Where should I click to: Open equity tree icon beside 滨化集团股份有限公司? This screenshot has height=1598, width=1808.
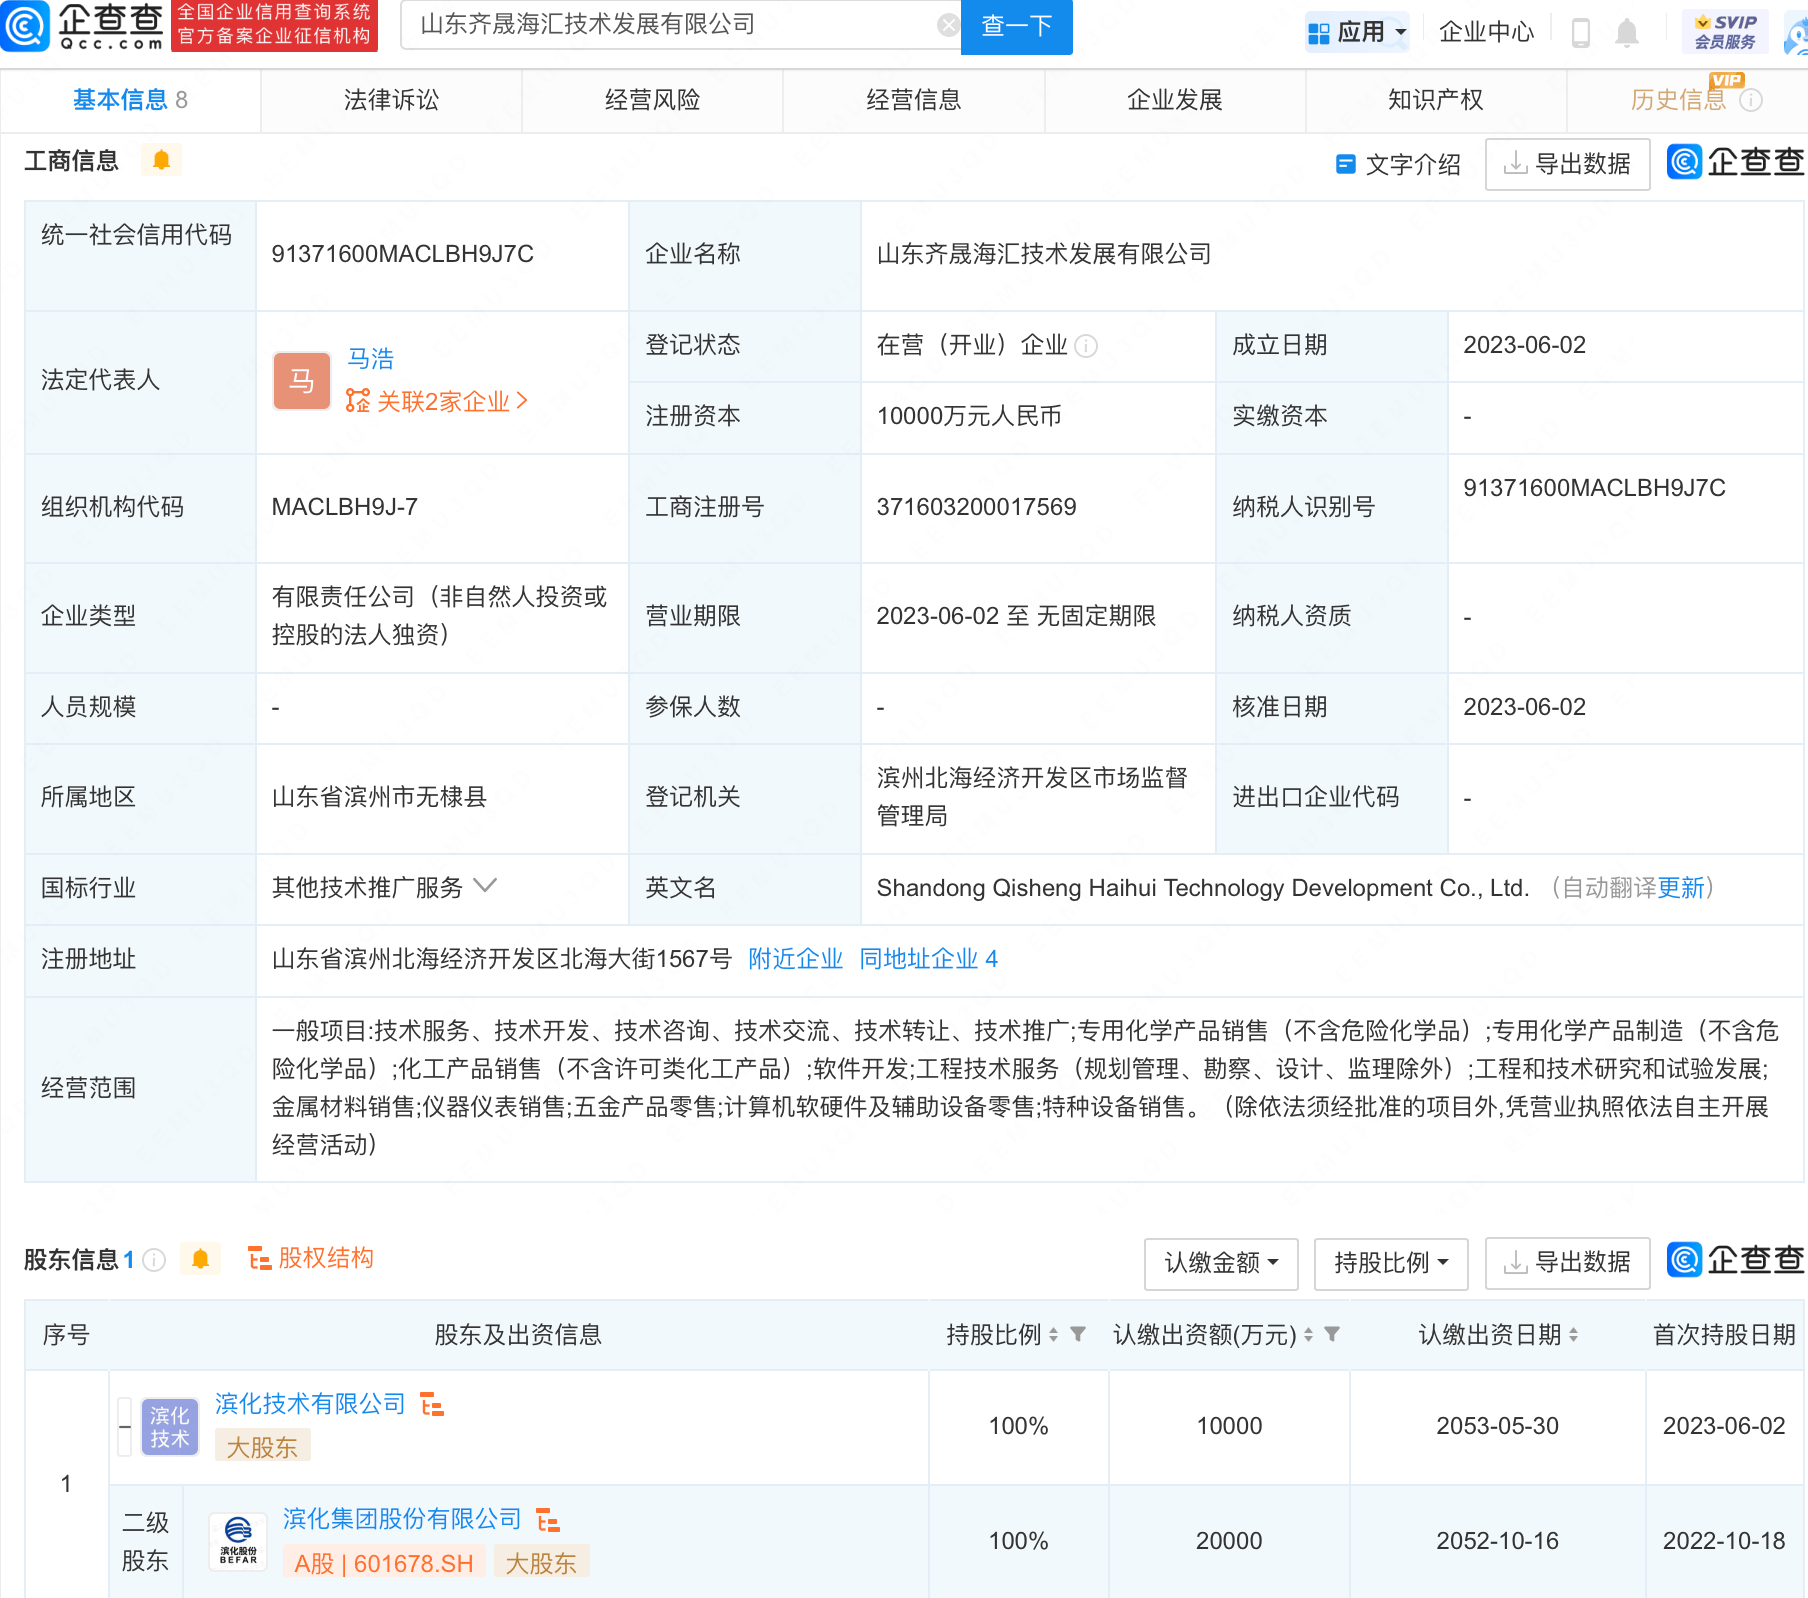(548, 1520)
